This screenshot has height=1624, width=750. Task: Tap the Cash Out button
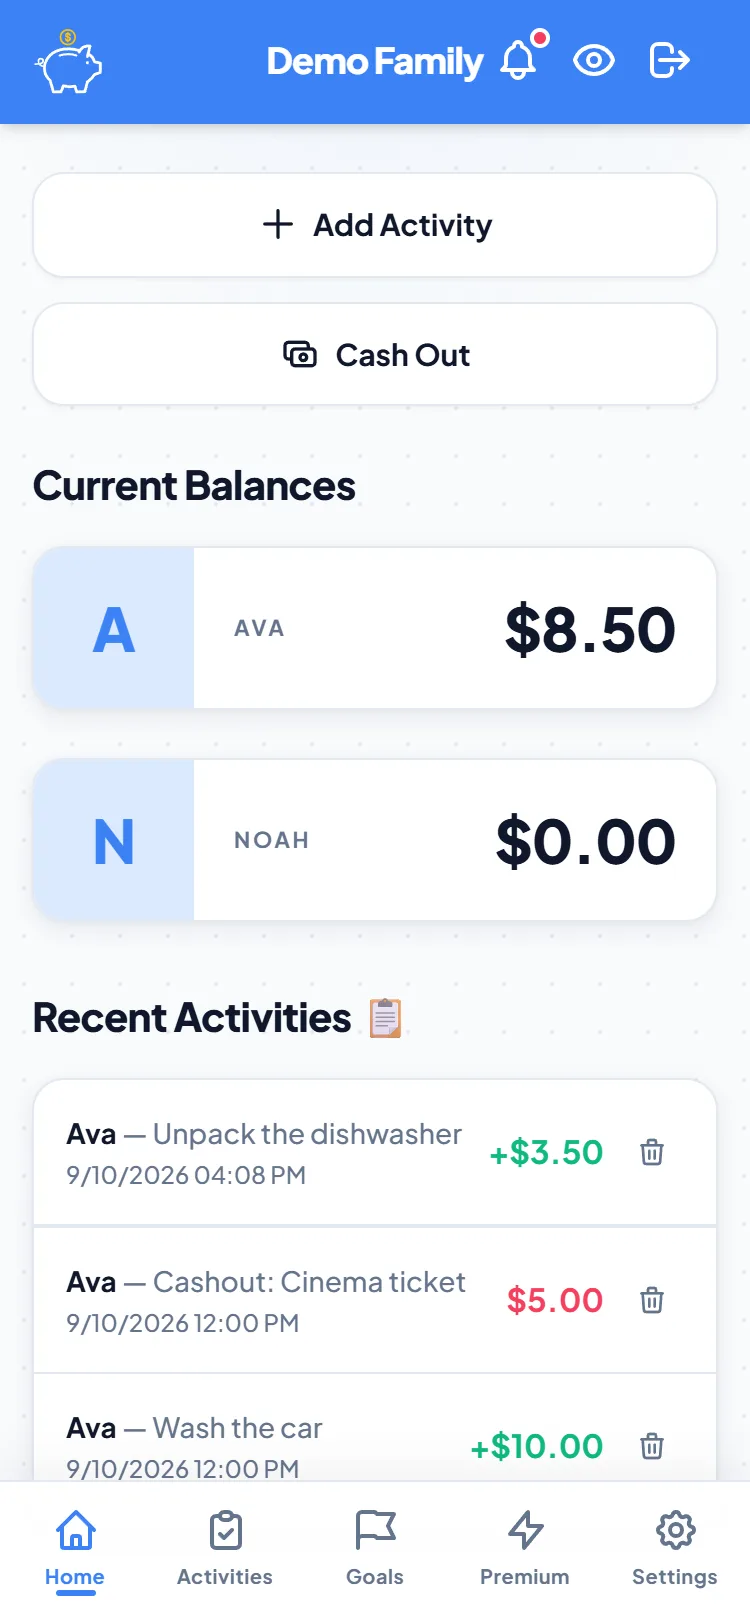click(x=375, y=354)
